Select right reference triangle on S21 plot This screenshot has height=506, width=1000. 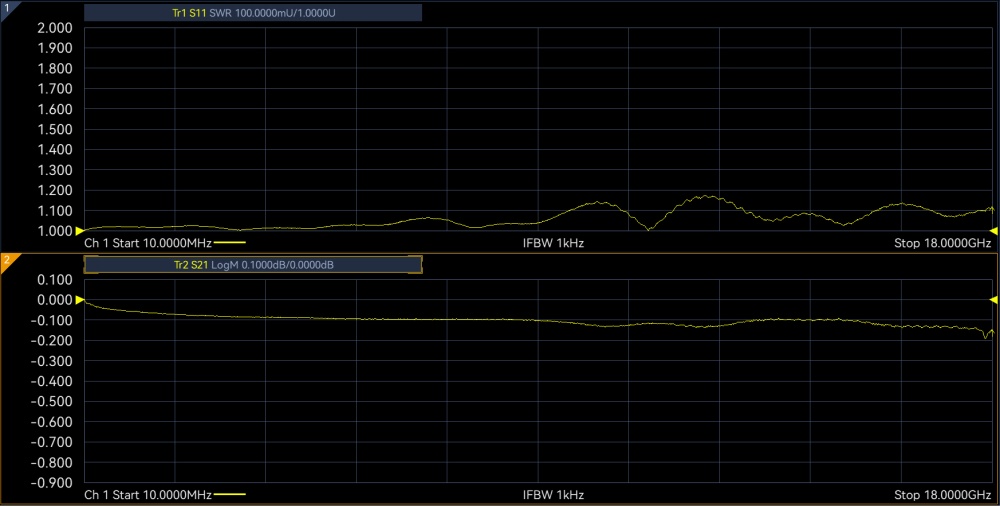click(x=992, y=300)
